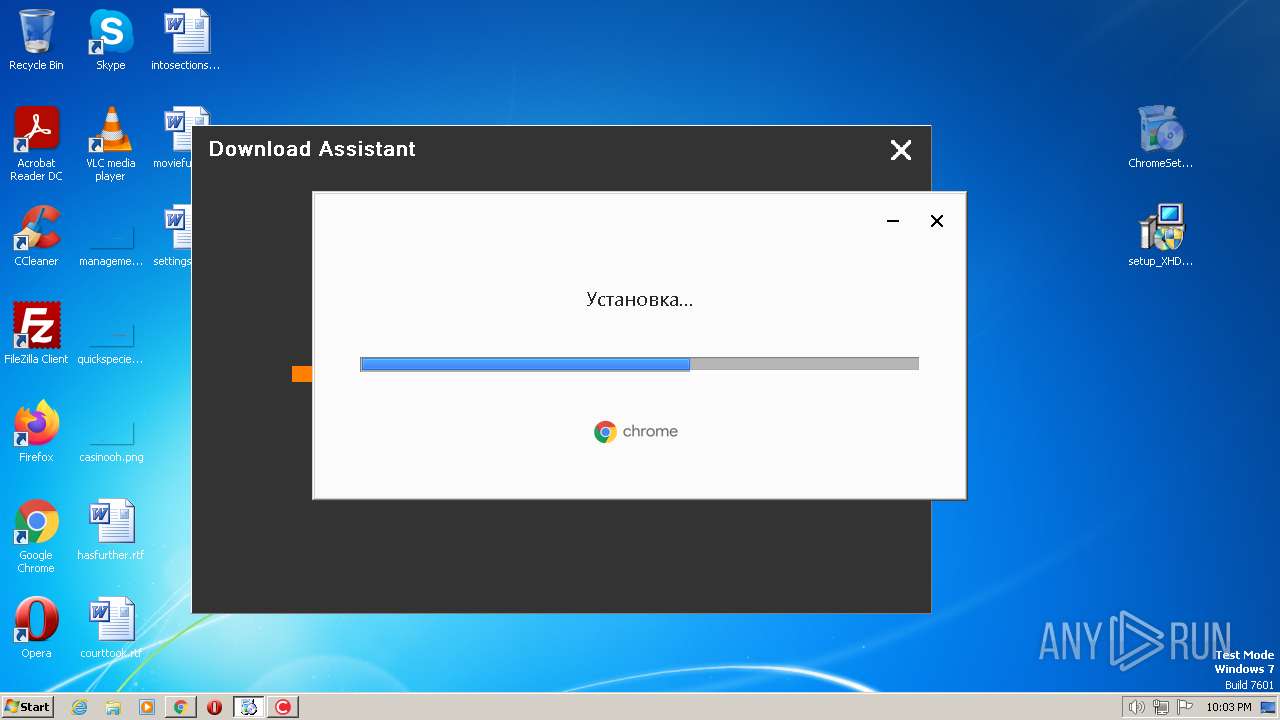The width and height of the screenshot is (1280, 720).
Task: Open the volume control tray icon
Action: point(1136,707)
